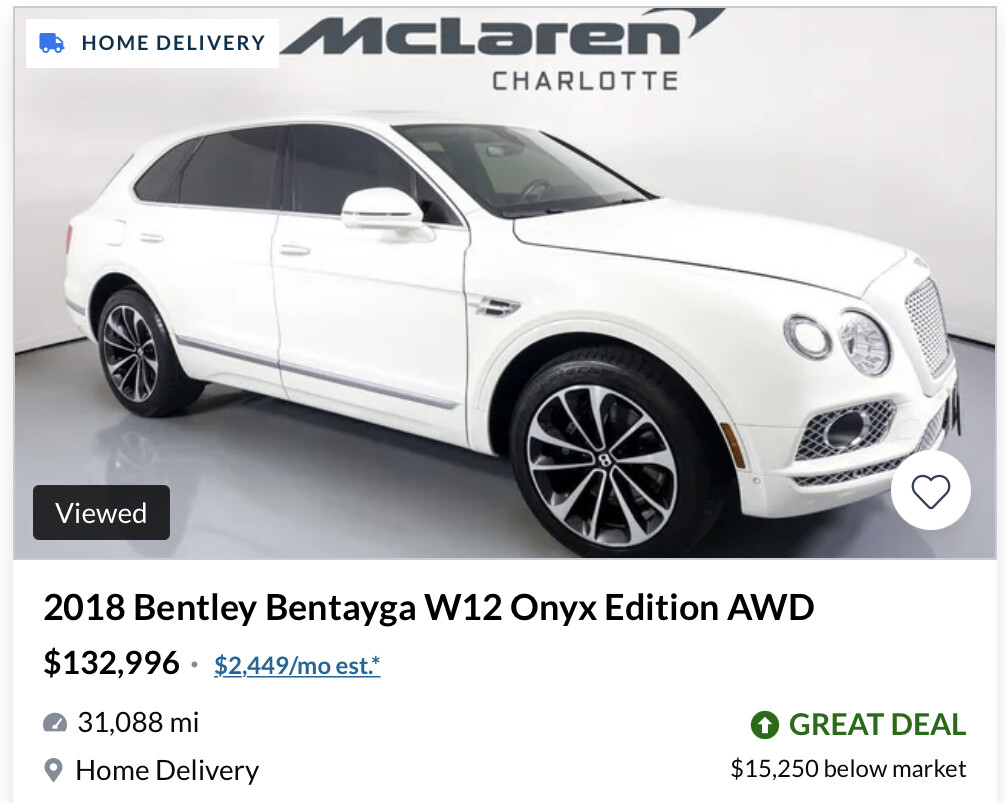Click the heart favorite icon
Image resolution: width=1006 pixels, height=803 pixels.
pos(930,491)
